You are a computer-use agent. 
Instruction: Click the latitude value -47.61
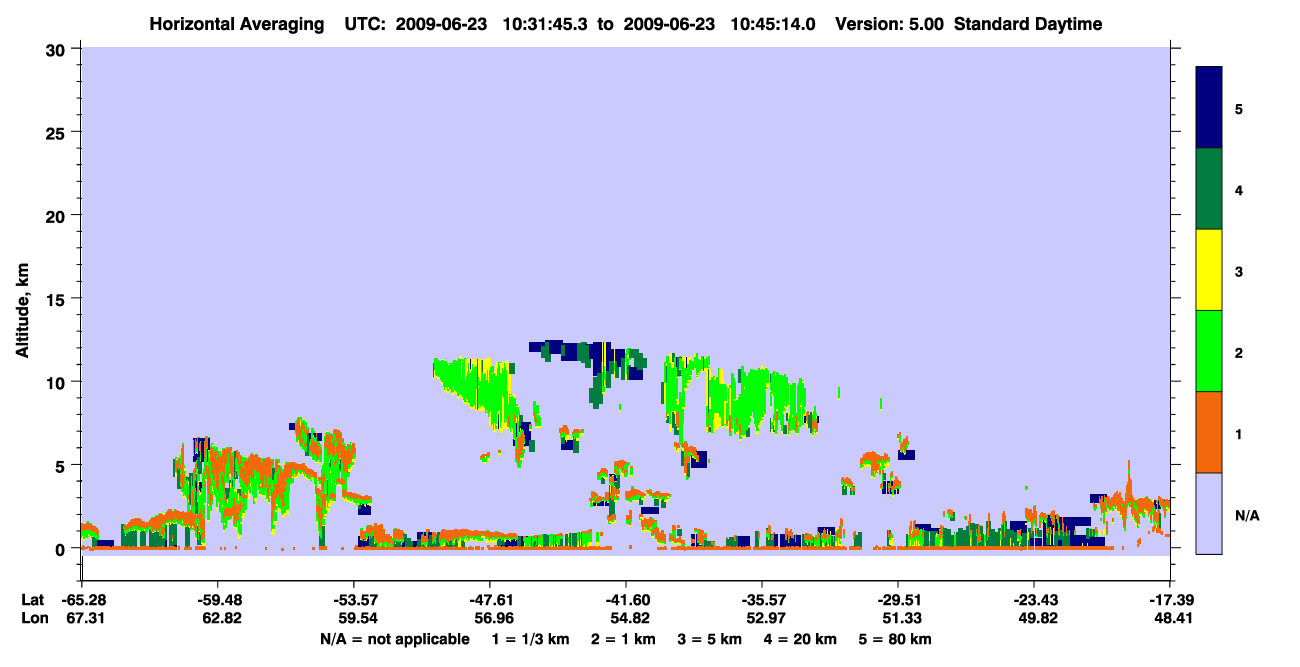(x=490, y=600)
